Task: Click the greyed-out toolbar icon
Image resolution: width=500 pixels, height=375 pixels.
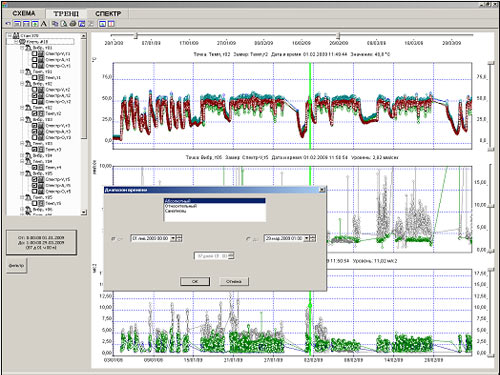Action: pos(91,24)
